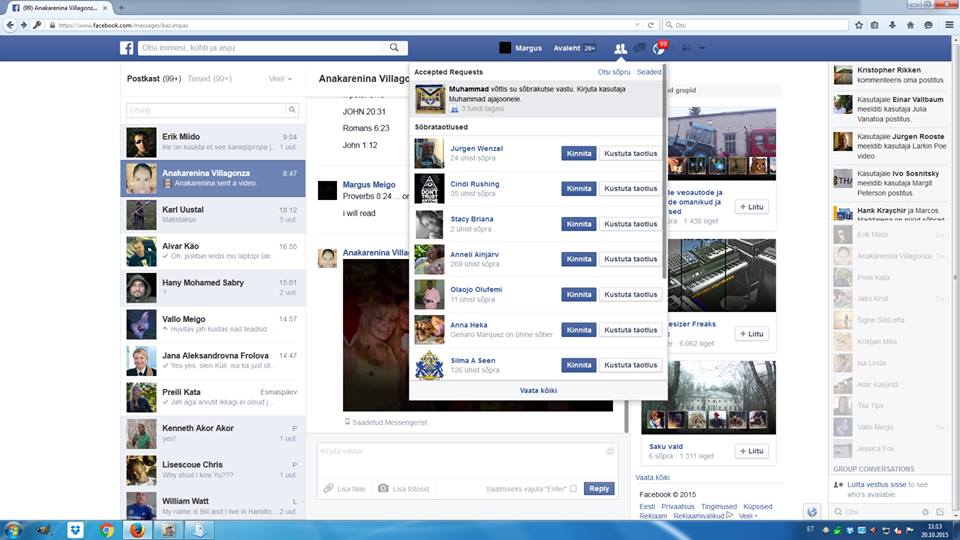The width and height of the screenshot is (960, 540).
Task: Click the Firefox forward arrow
Action: (24, 25)
